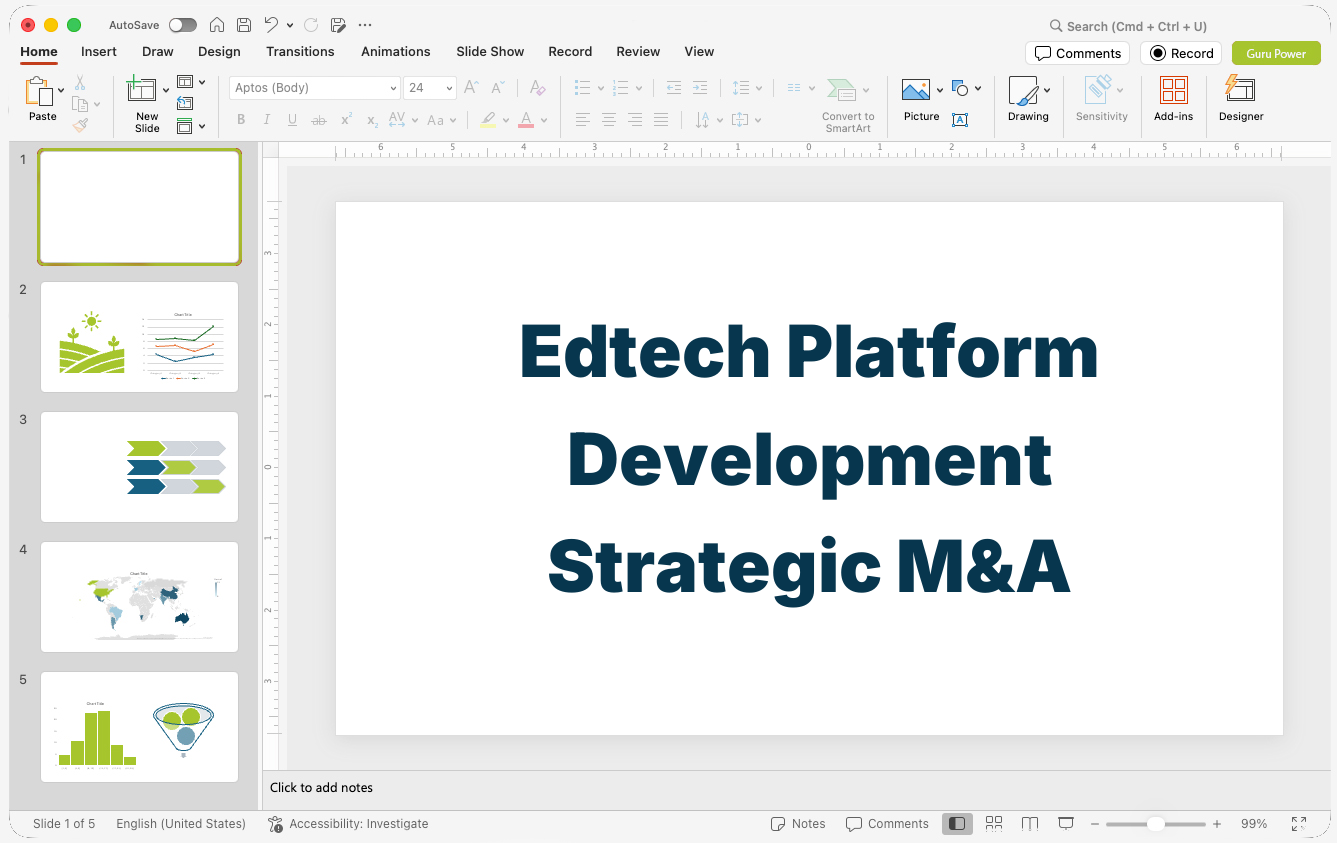Open the Slide Show tab
This screenshot has height=843, width=1337.
click(490, 51)
